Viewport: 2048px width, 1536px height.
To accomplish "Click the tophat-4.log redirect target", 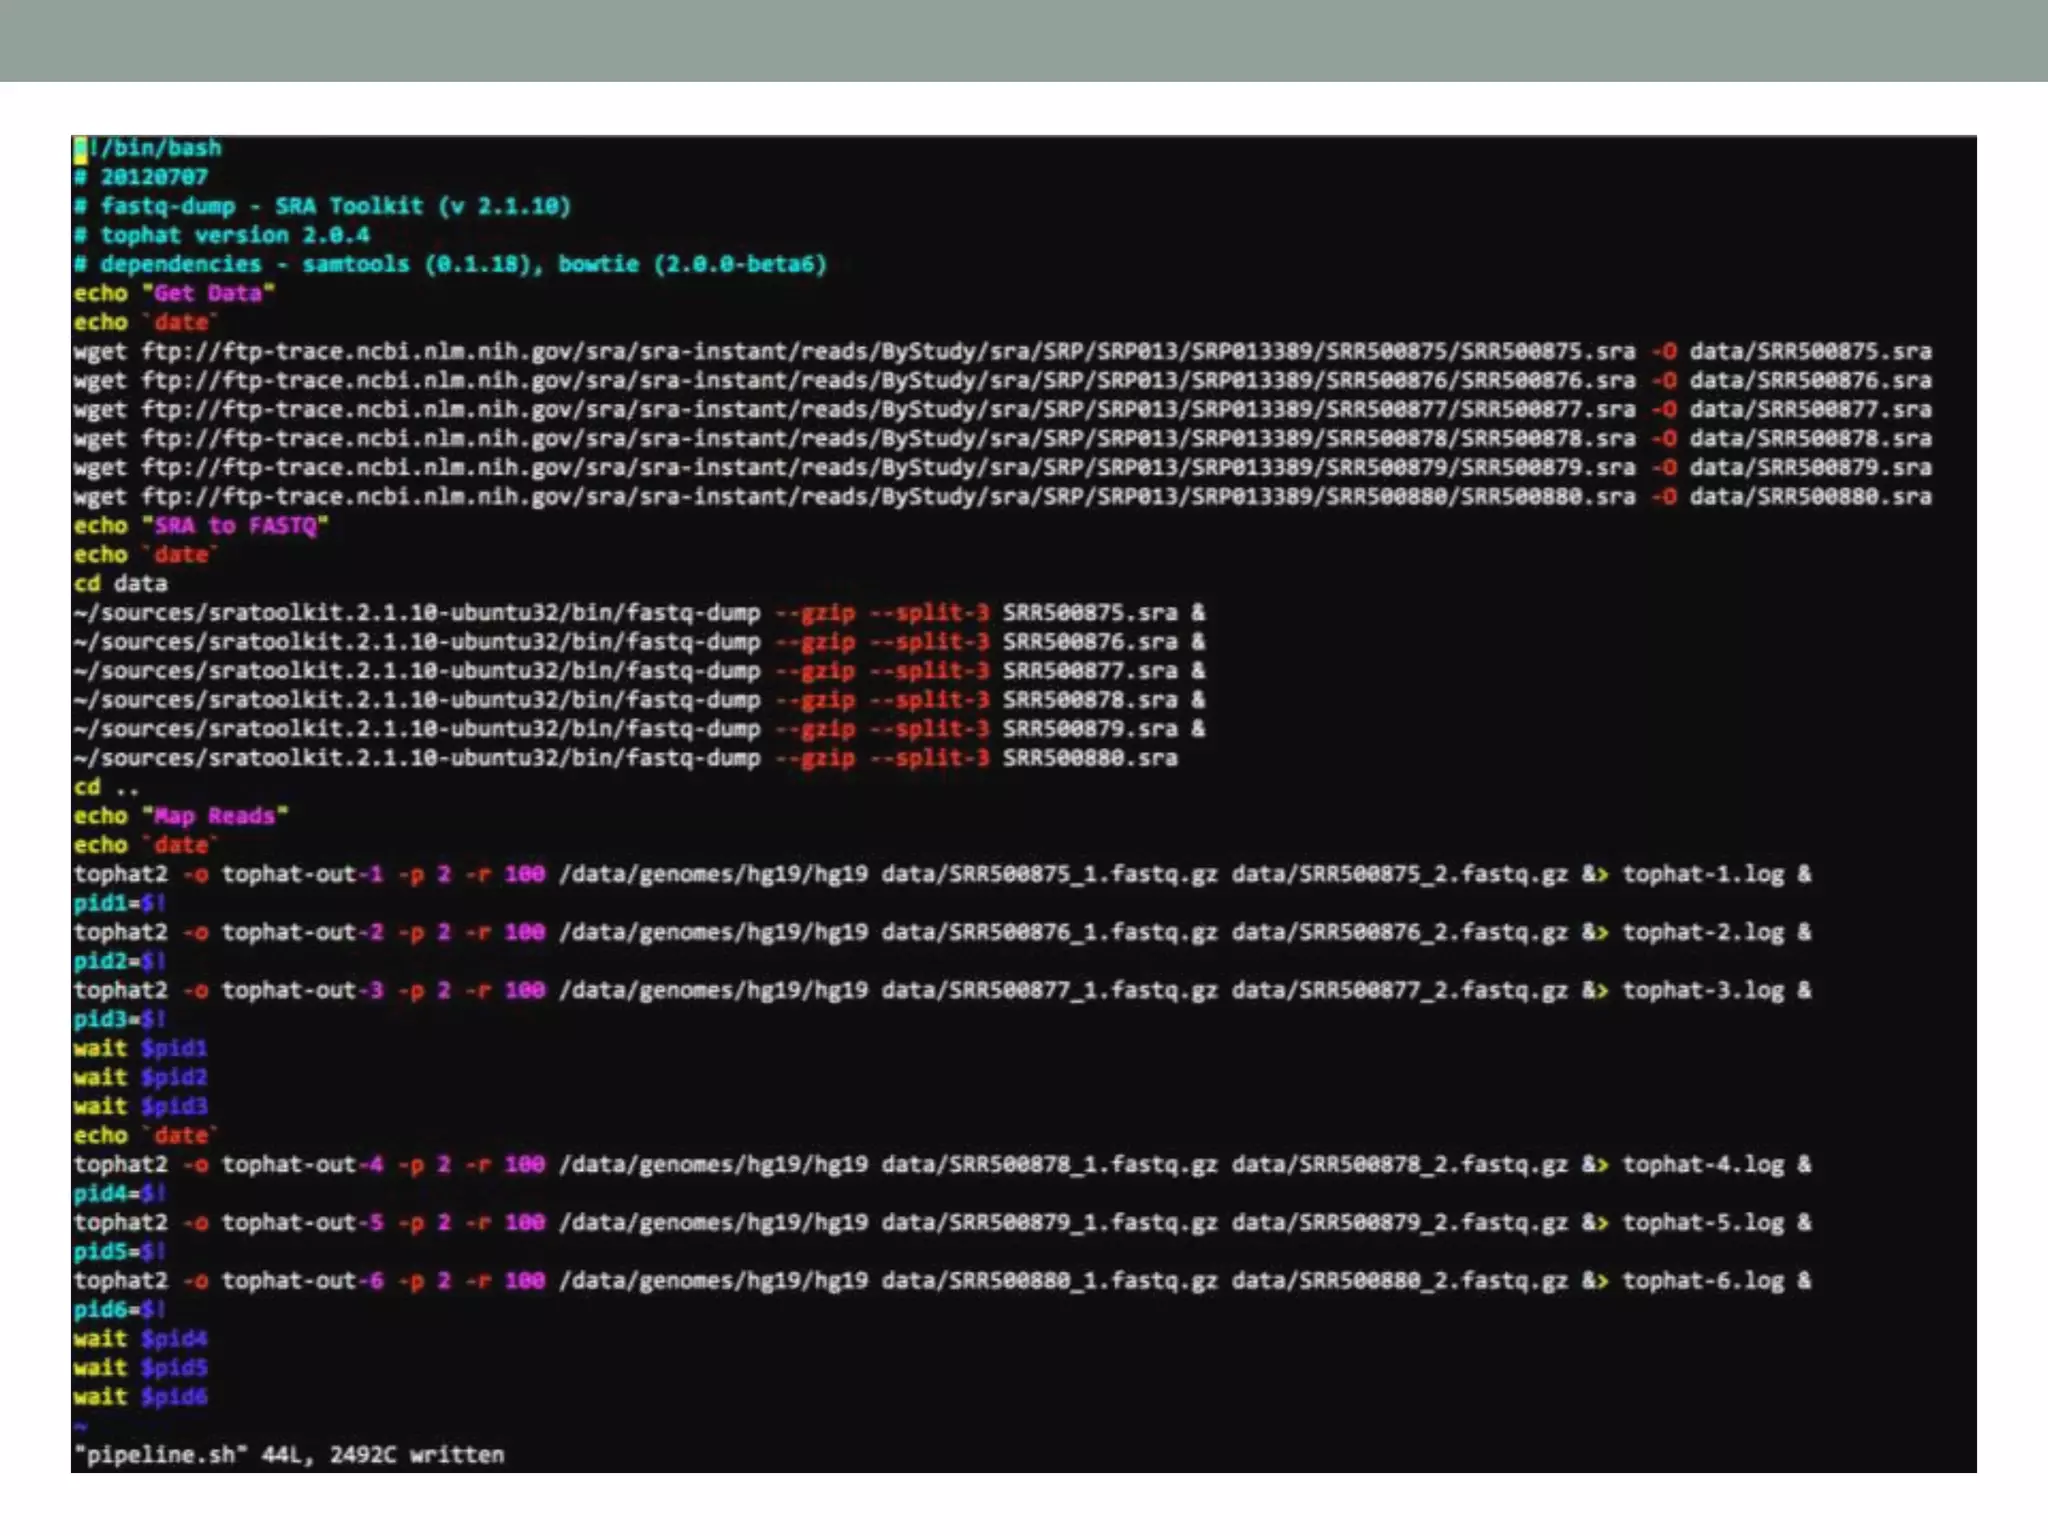I will pyautogui.click(x=1702, y=1164).
